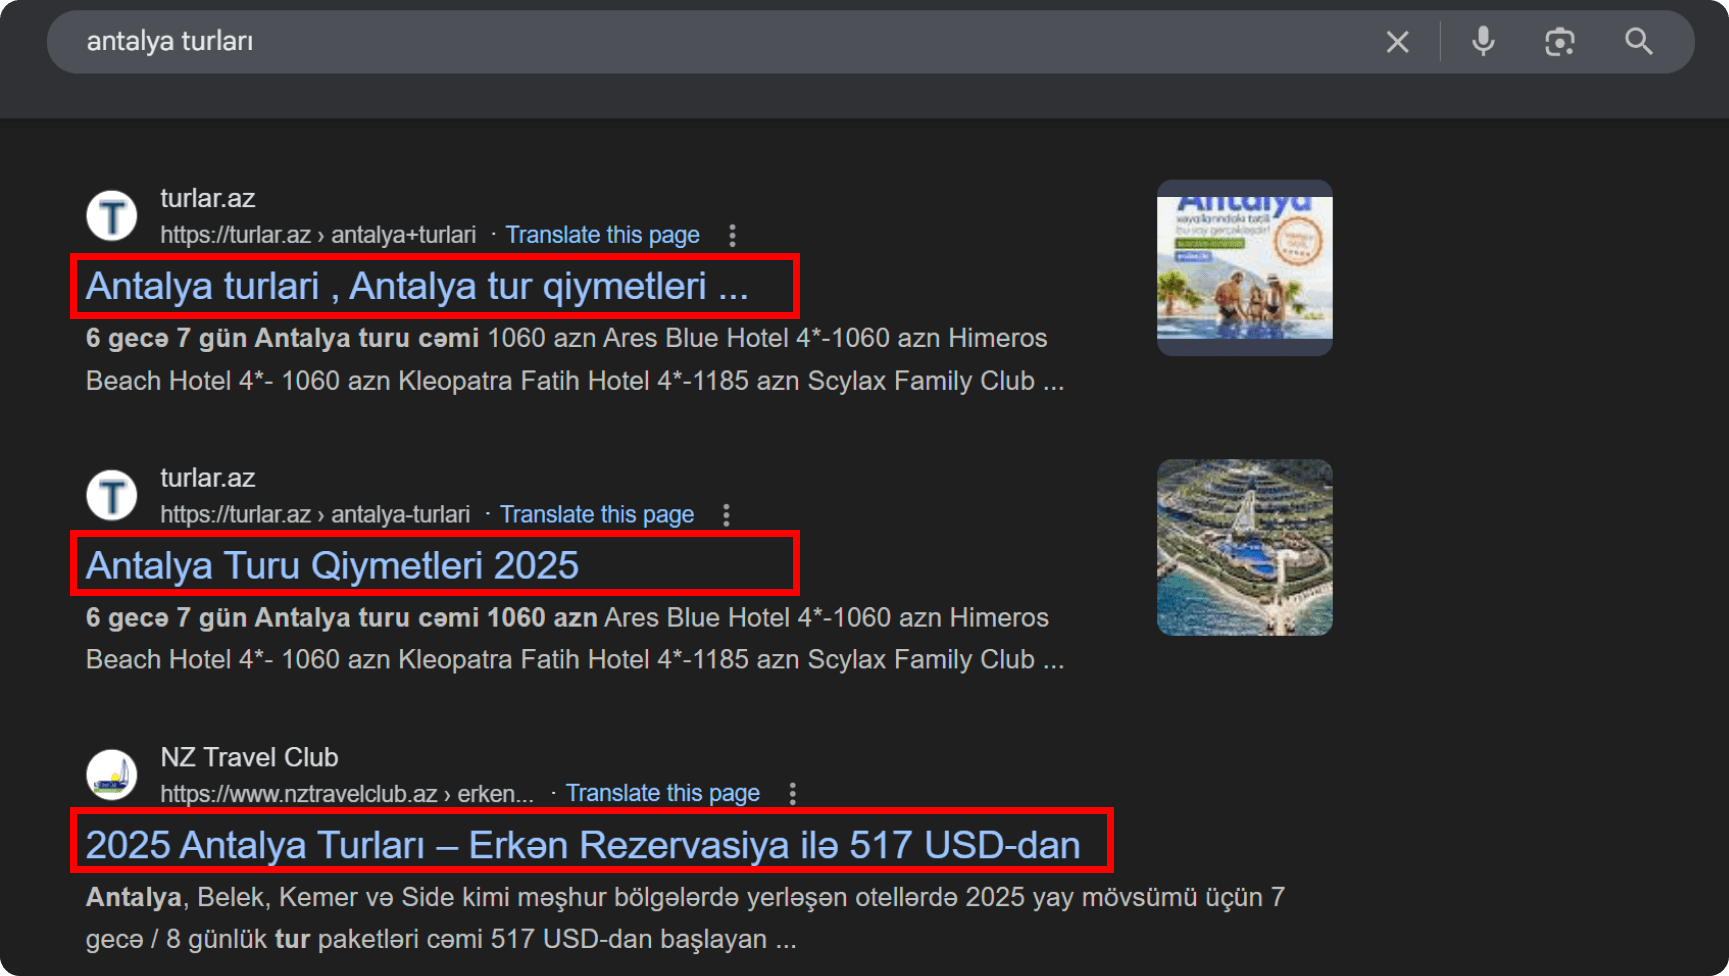
Task: Click the 'turlar.az' site name above the antalya+turlari URL
Action: coord(207,198)
